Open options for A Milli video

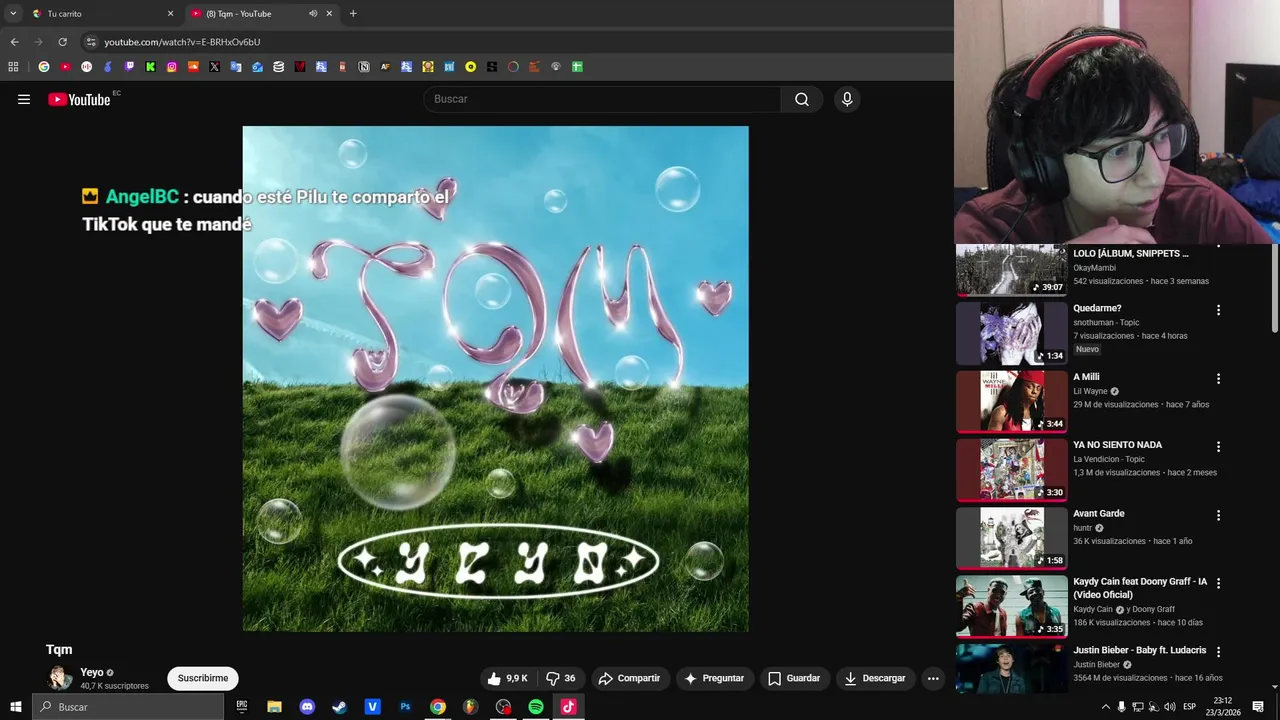1218,379
